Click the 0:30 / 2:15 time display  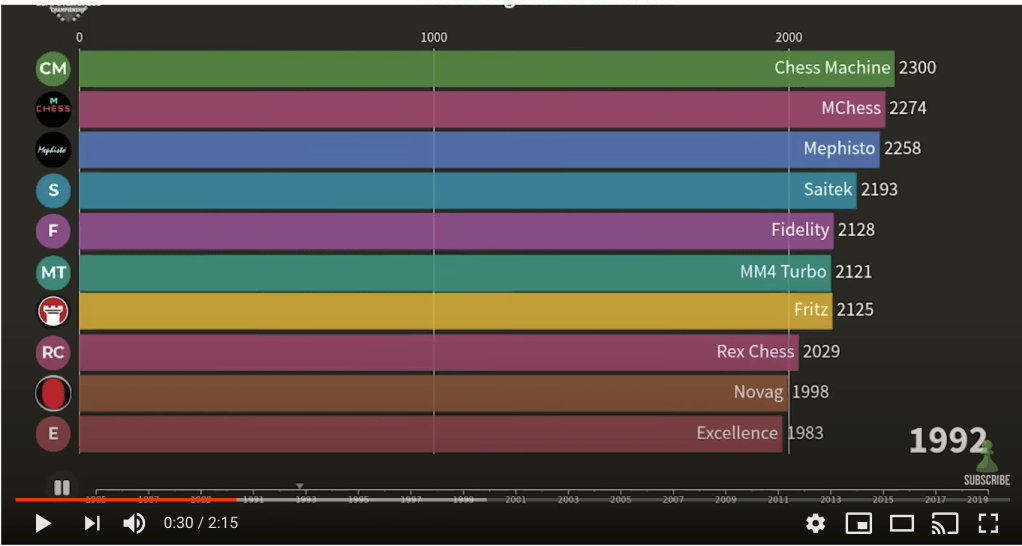coord(201,523)
